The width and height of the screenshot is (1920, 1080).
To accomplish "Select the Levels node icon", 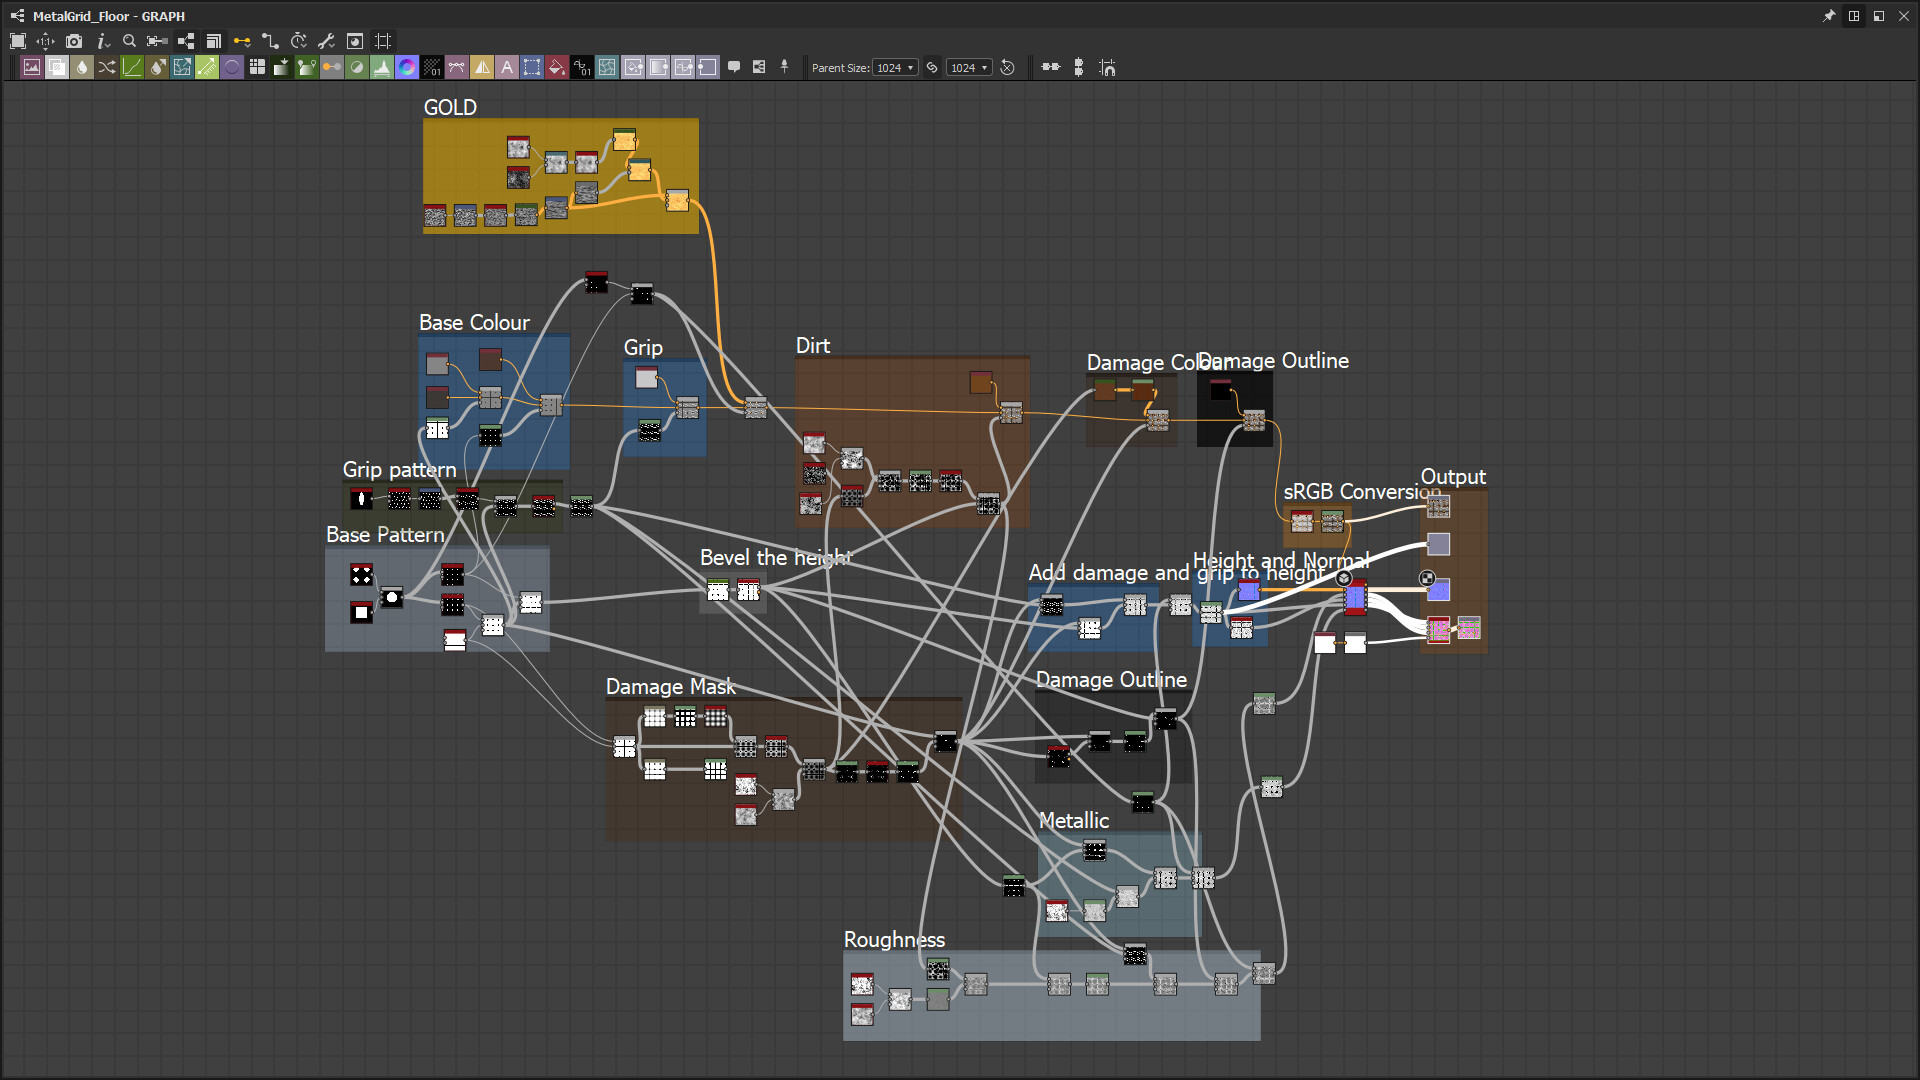I will click(x=382, y=67).
